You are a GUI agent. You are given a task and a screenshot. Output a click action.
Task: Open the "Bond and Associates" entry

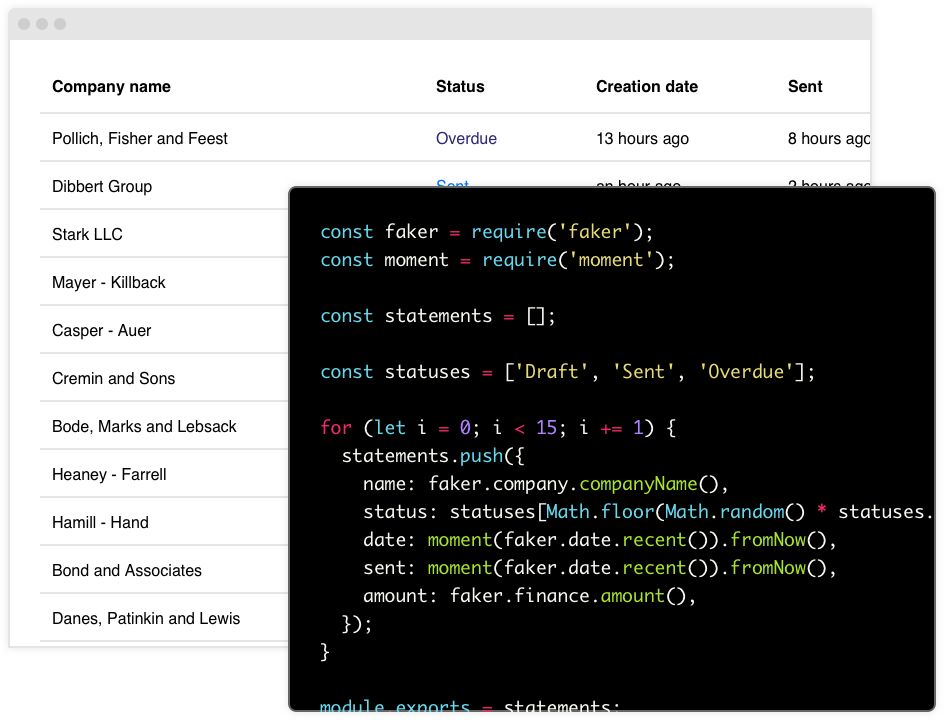(x=127, y=569)
